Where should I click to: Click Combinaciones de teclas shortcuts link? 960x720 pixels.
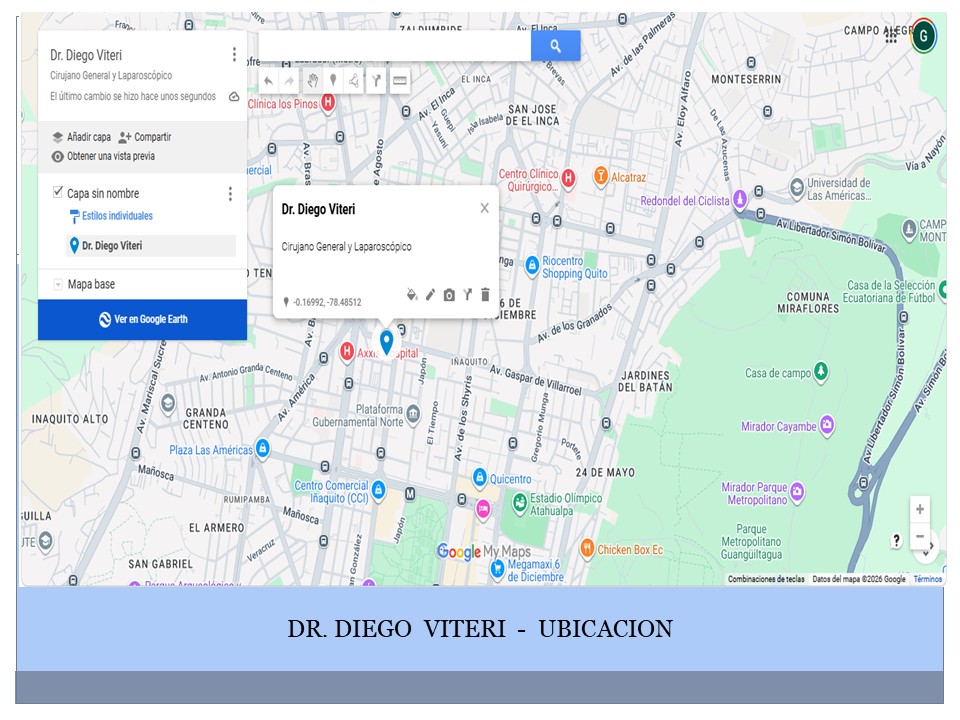click(x=766, y=579)
